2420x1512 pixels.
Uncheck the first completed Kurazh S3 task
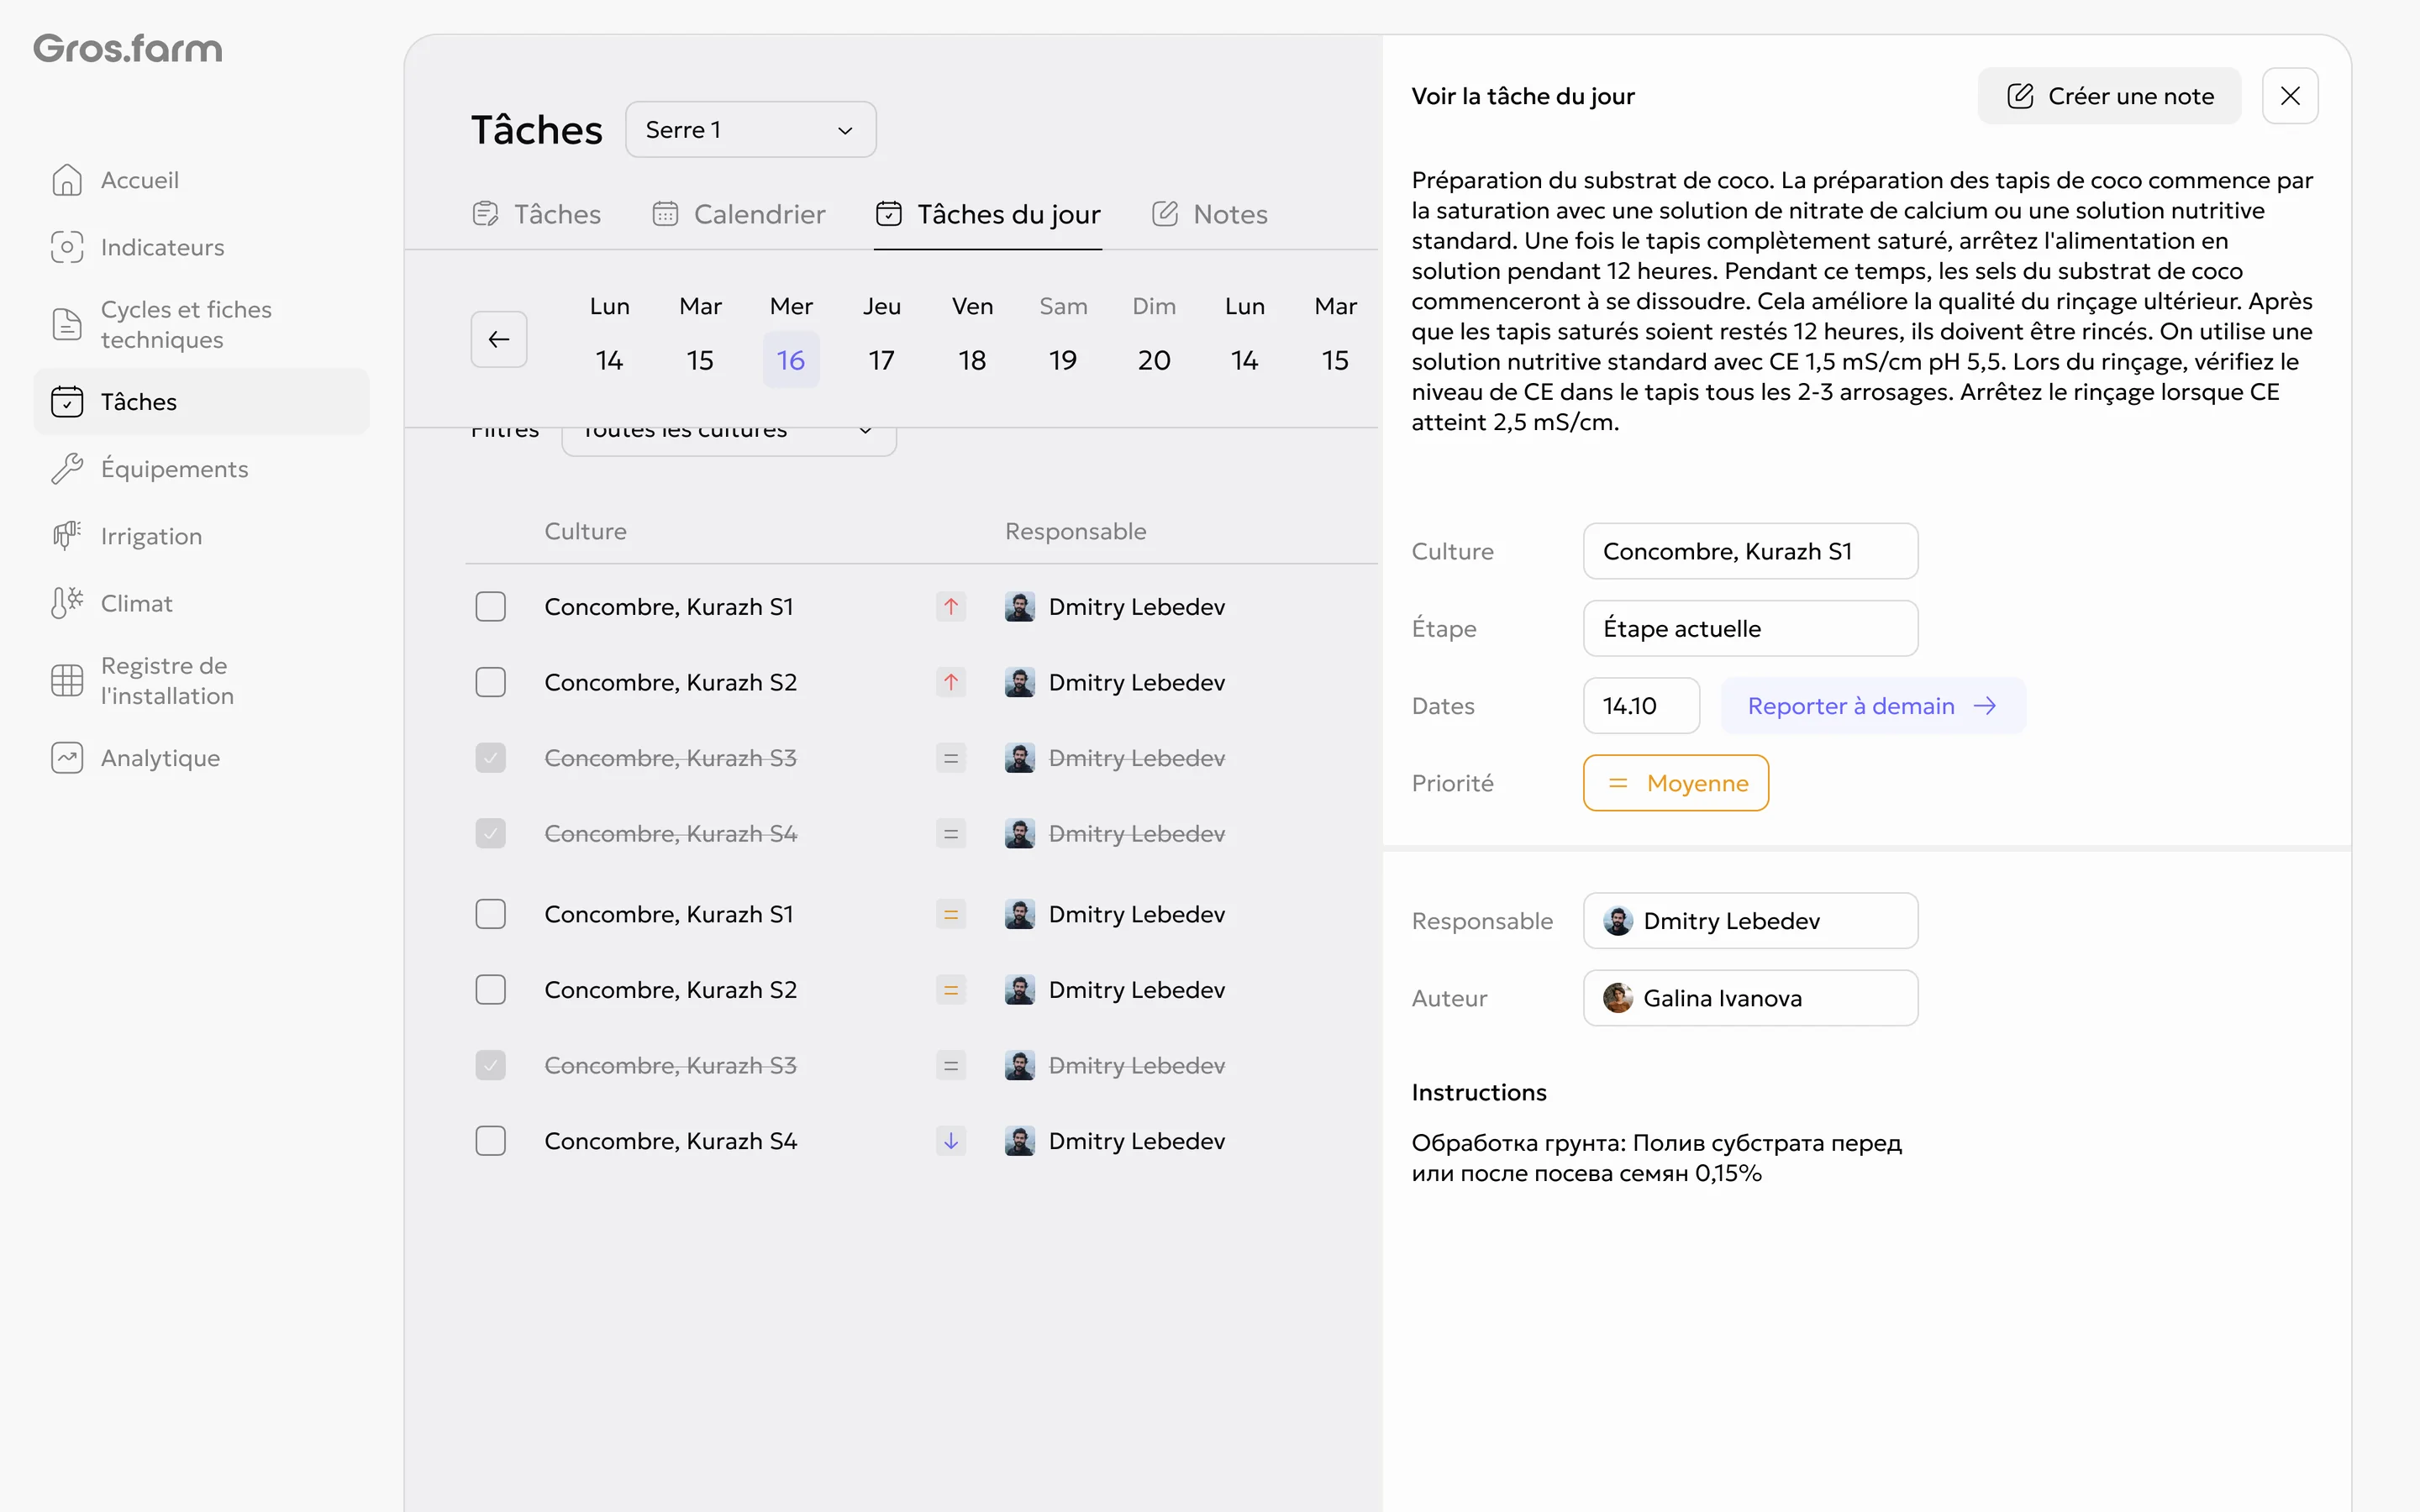(491, 758)
